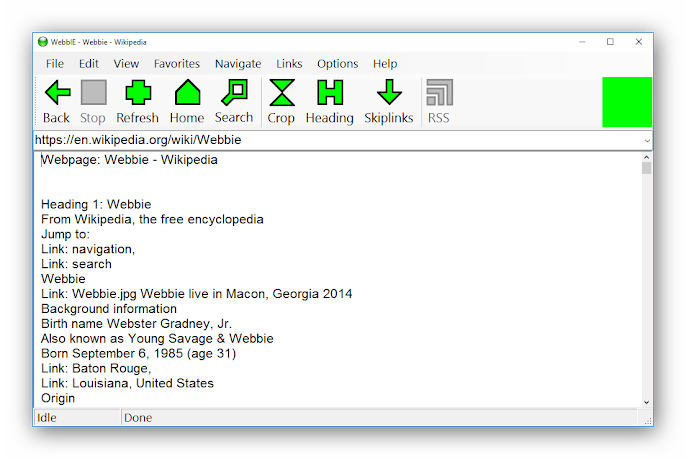Click 'Birth name Webster Gradney, Jr.' line
The image size is (686, 459).
tap(136, 323)
